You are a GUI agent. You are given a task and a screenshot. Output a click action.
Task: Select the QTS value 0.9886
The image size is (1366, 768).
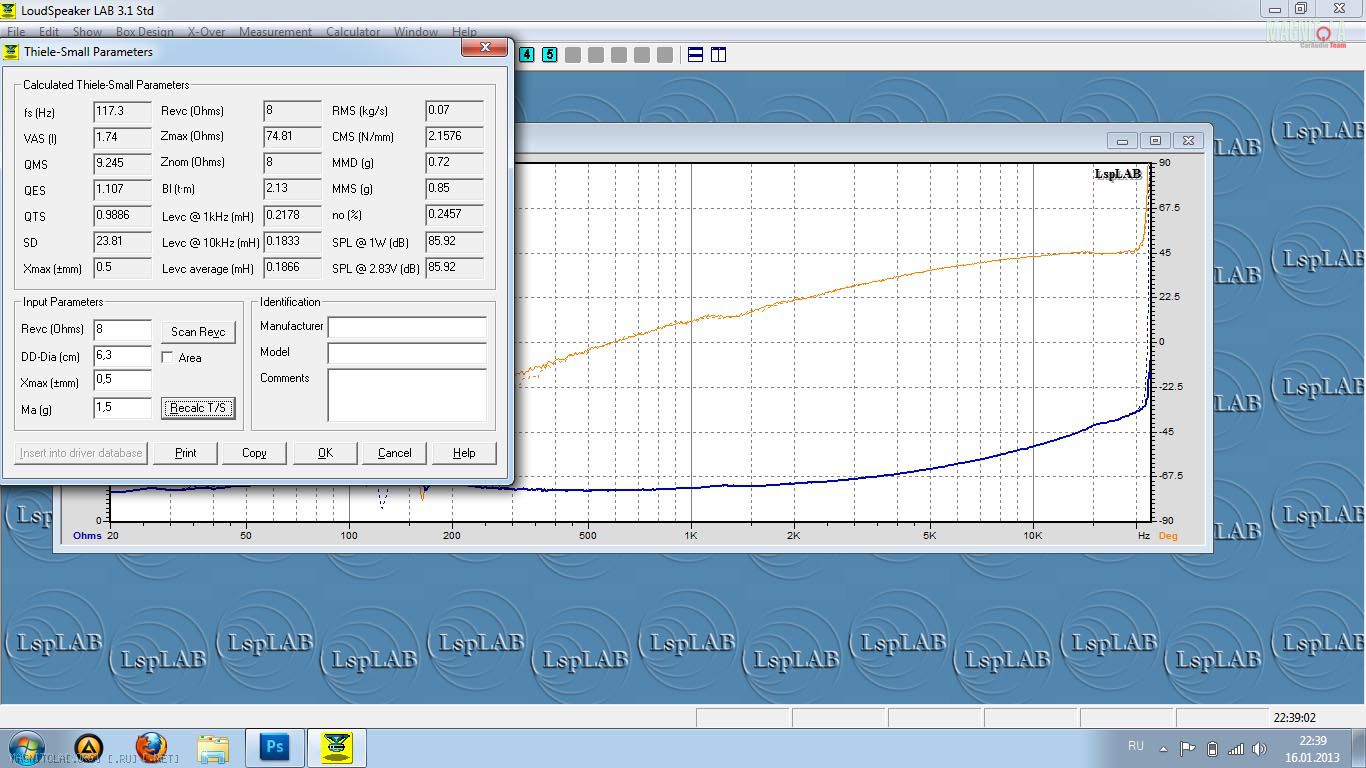click(x=122, y=215)
